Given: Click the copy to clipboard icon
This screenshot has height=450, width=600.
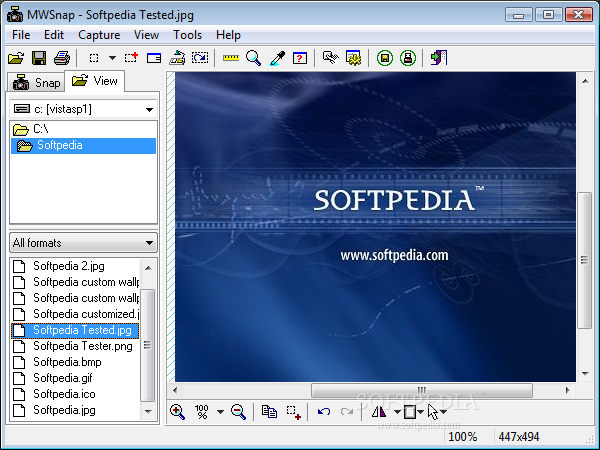Looking at the screenshot, I should (x=269, y=412).
